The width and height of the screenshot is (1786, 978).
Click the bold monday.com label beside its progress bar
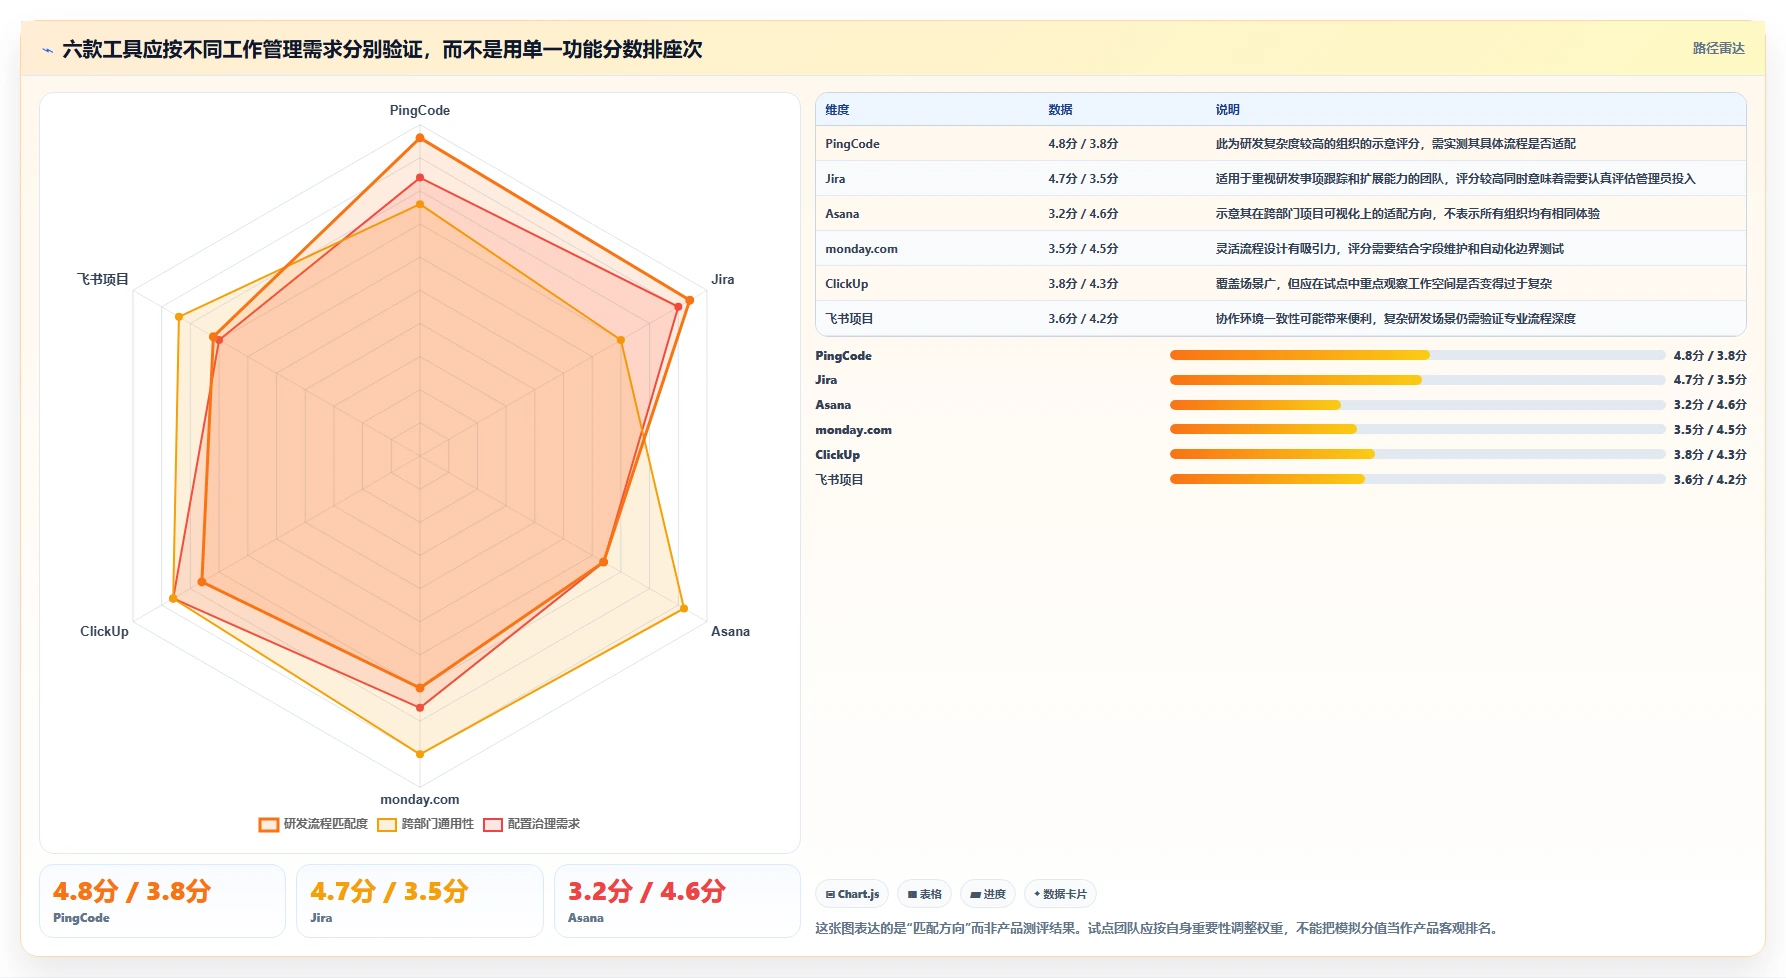coord(853,430)
